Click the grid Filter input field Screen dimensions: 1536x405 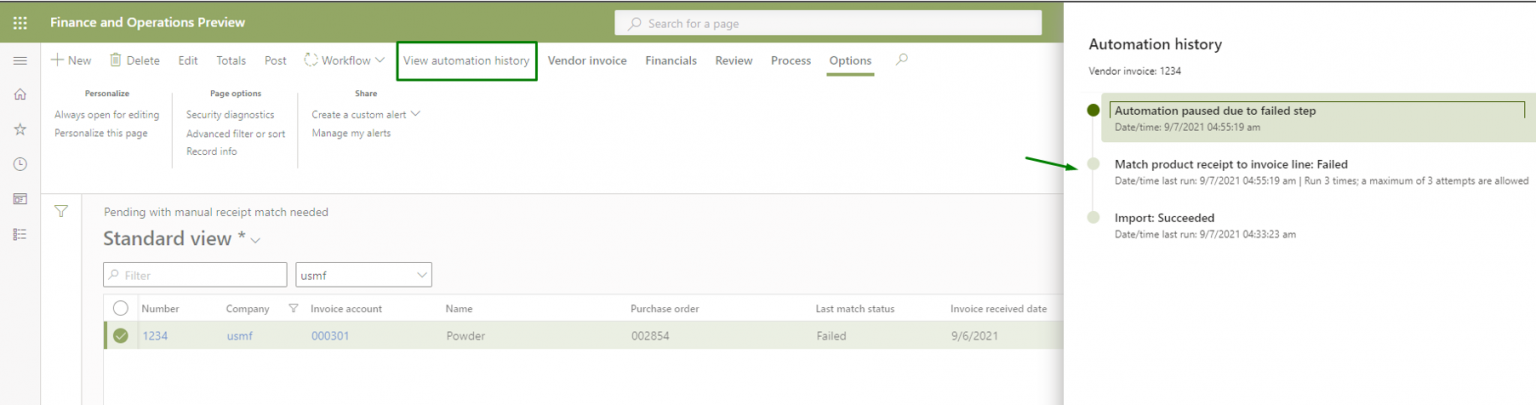(x=195, y=275)
